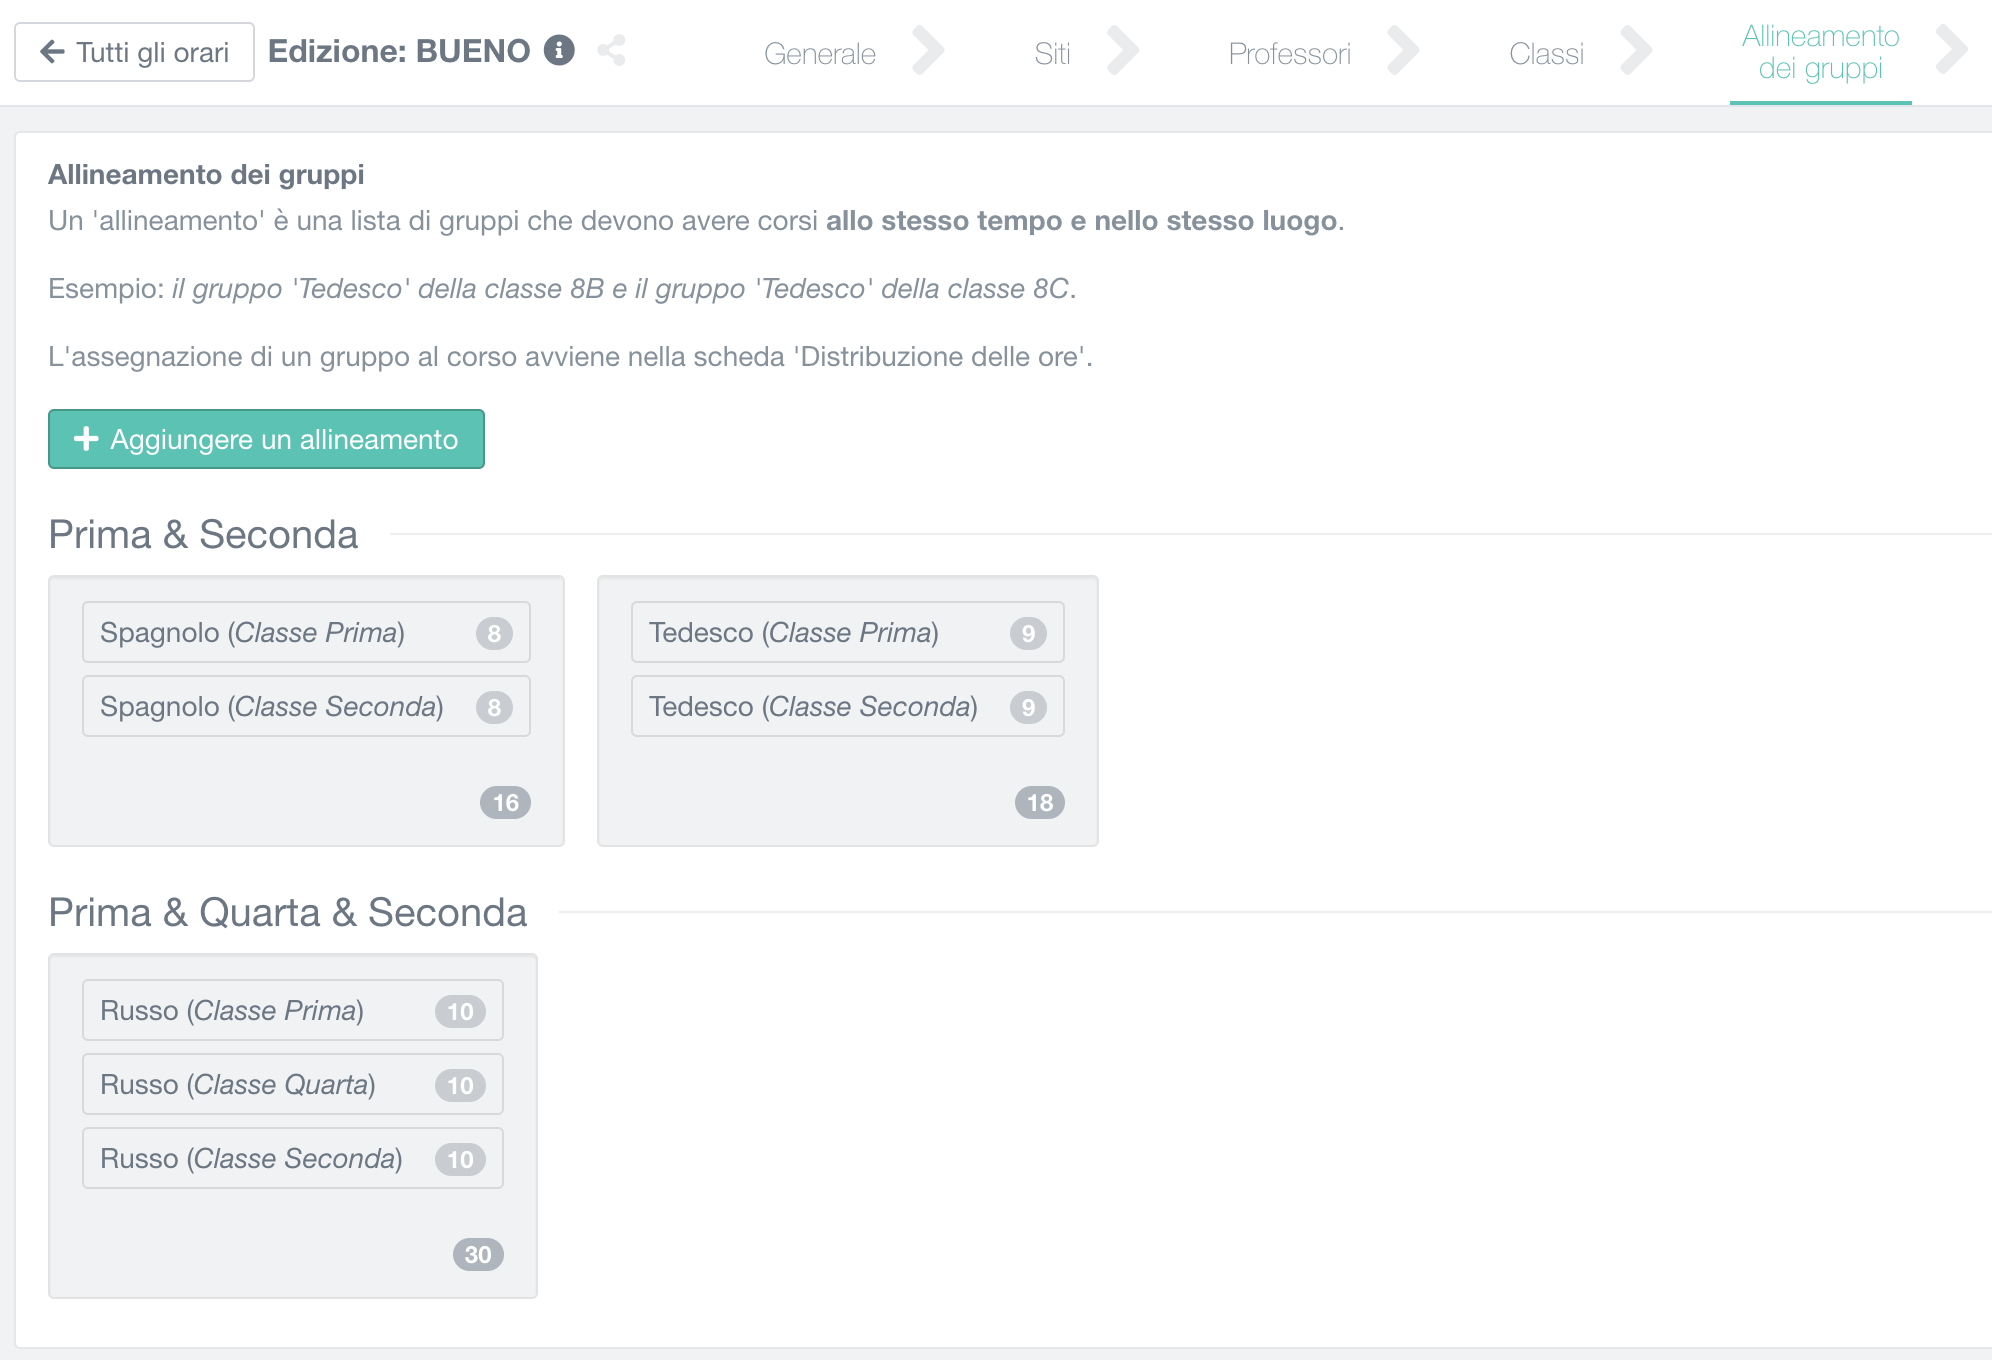Screen dimensions: 1992x1360
Task: Switch to the Professori tab
Action: click(x=1289, y=54)
